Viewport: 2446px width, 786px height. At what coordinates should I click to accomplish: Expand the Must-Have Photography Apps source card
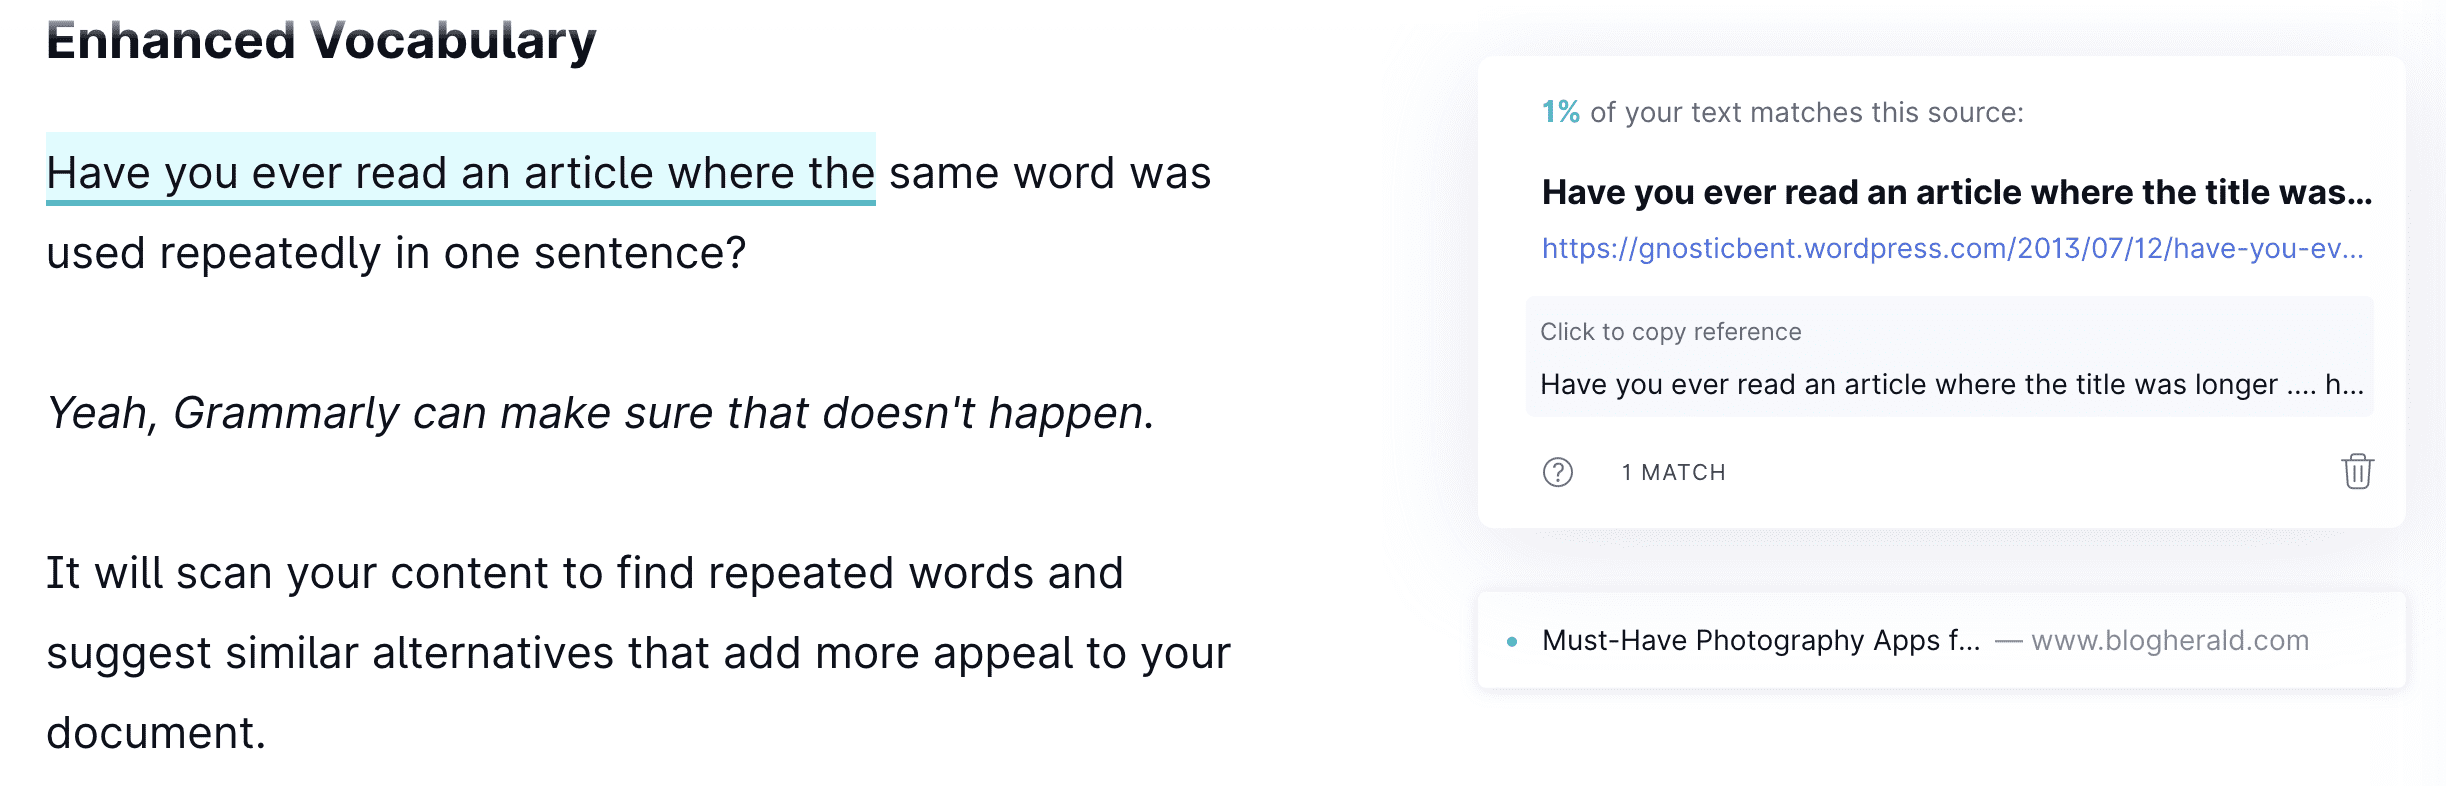[x=1941, y=640]
